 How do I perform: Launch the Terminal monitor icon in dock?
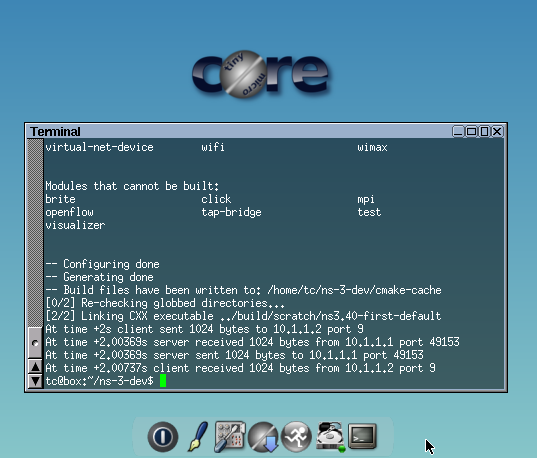tap(362, 436)
